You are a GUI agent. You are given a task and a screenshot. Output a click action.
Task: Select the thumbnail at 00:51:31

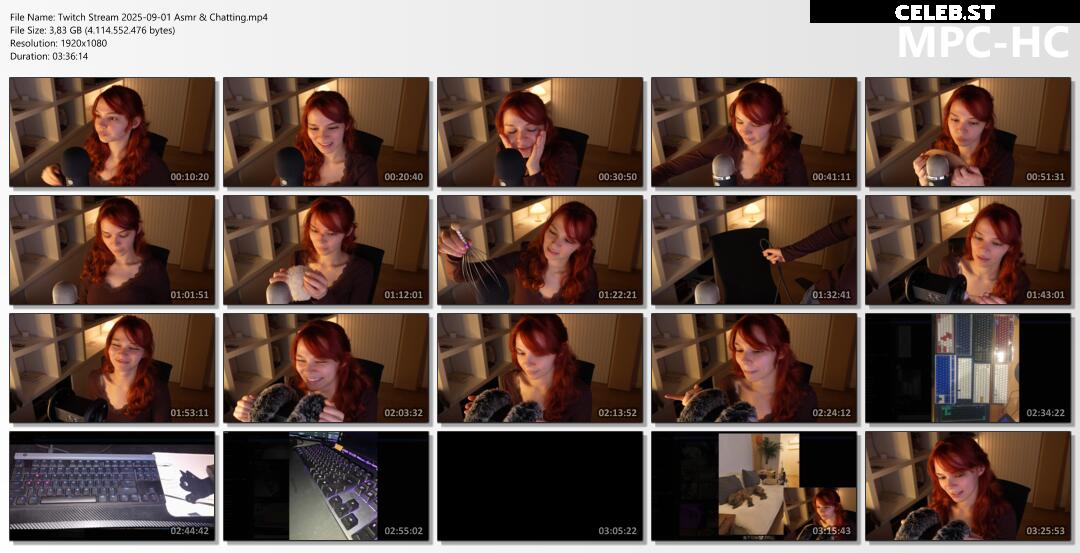pos(968,132)
